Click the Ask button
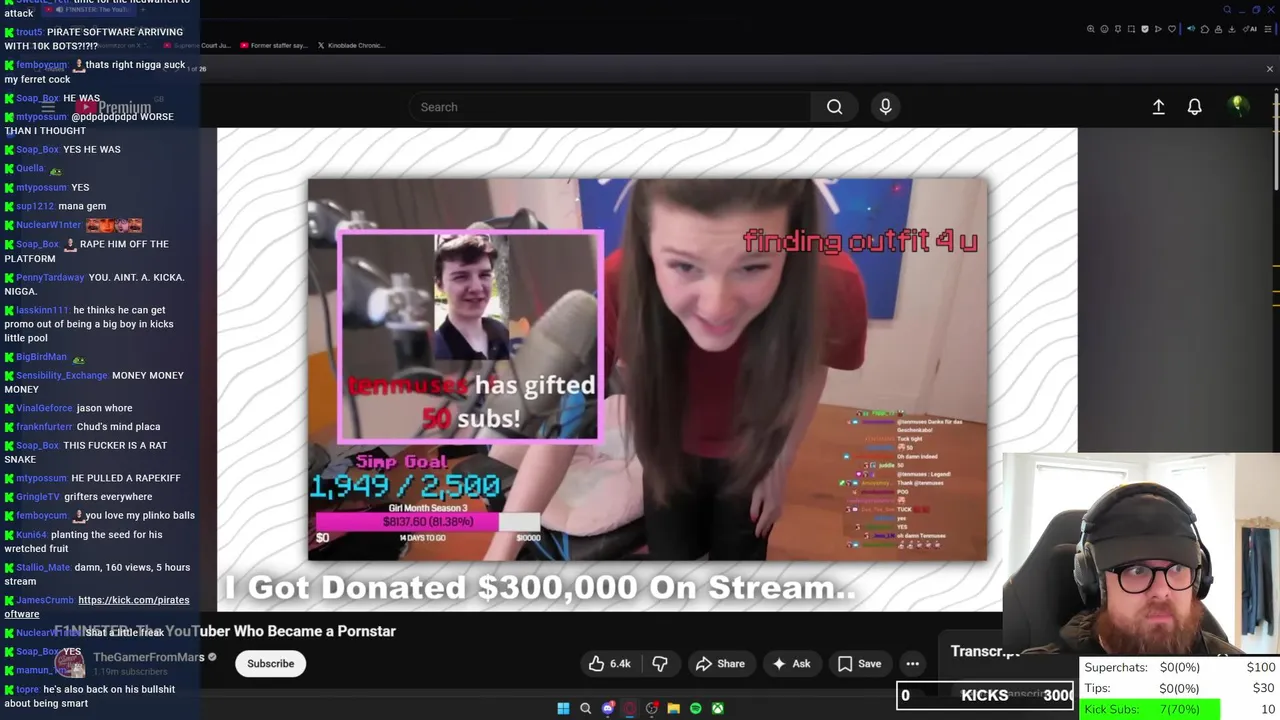 tap(791, 664)
